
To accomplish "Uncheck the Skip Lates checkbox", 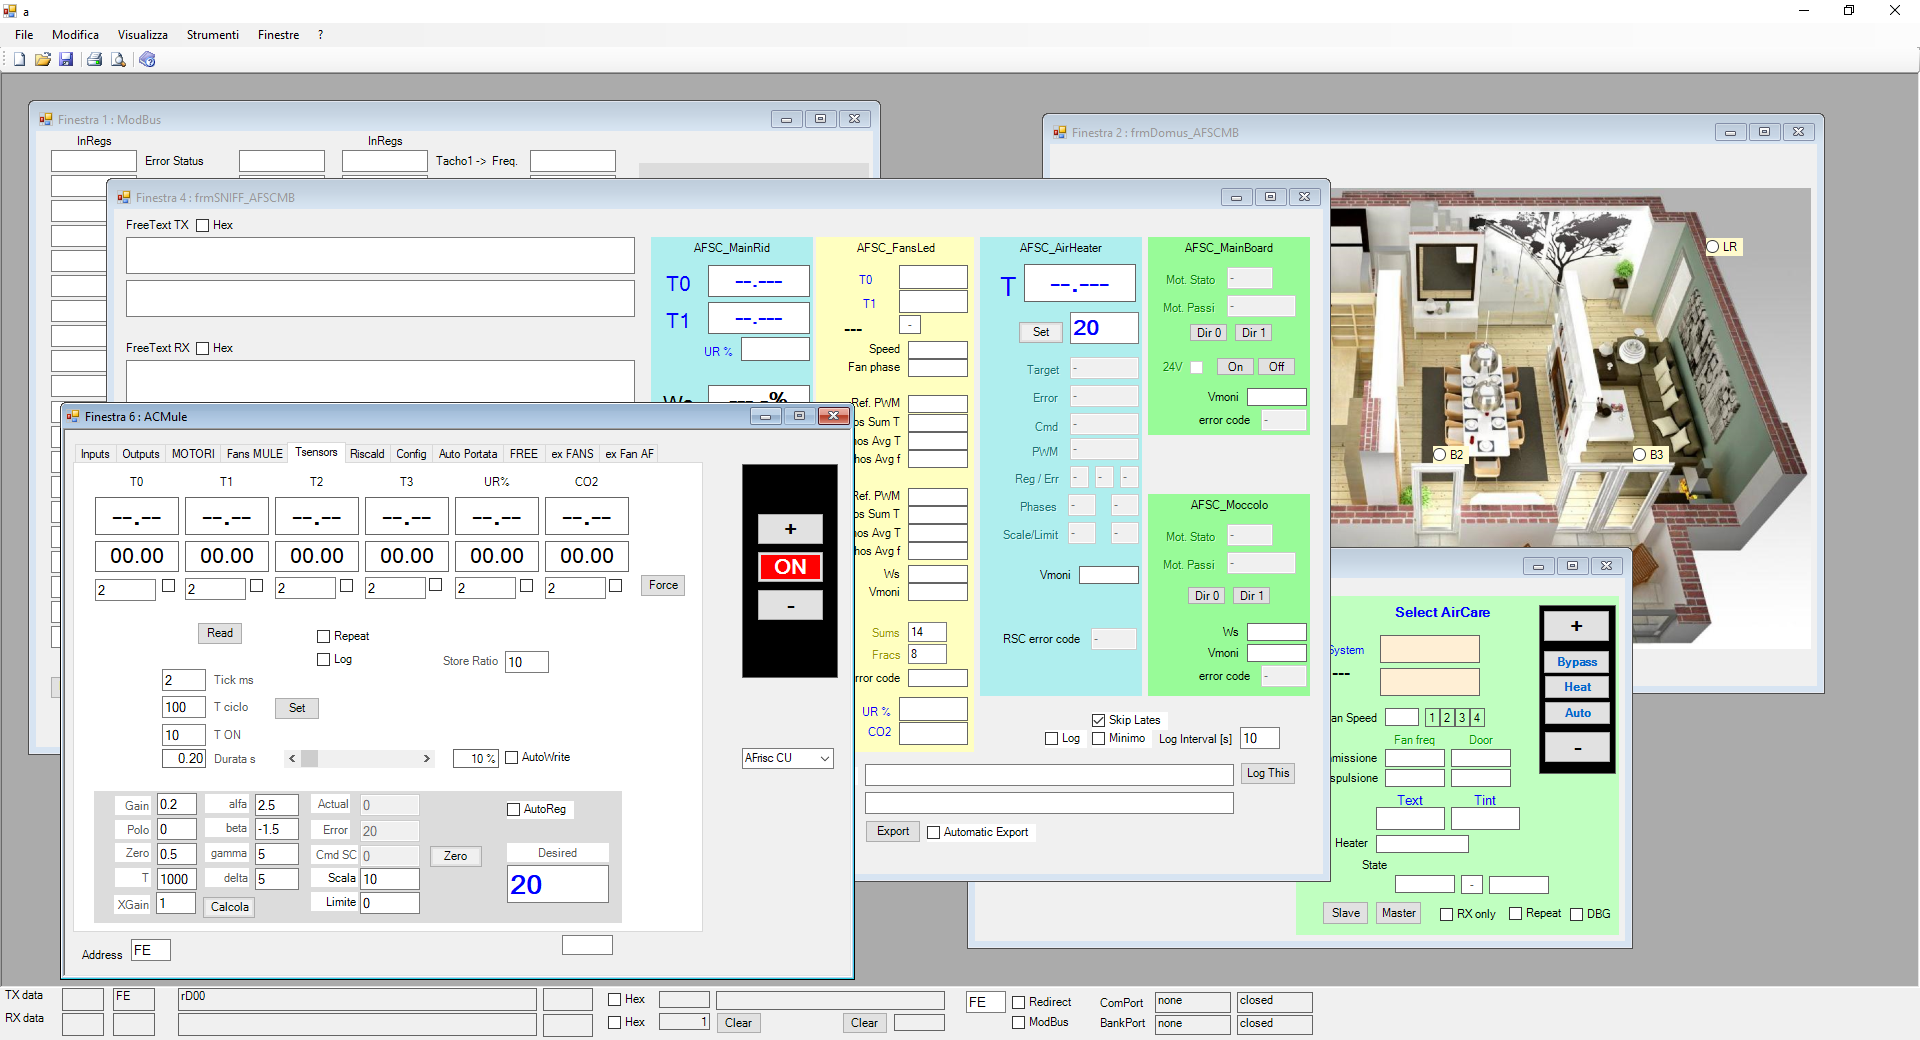I will (1099, 721).
